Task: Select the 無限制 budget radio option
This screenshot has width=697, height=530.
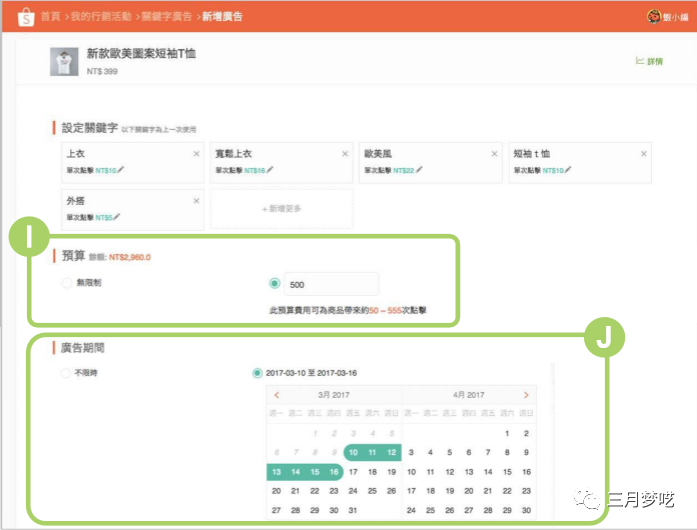Action: tap(66, 284)
